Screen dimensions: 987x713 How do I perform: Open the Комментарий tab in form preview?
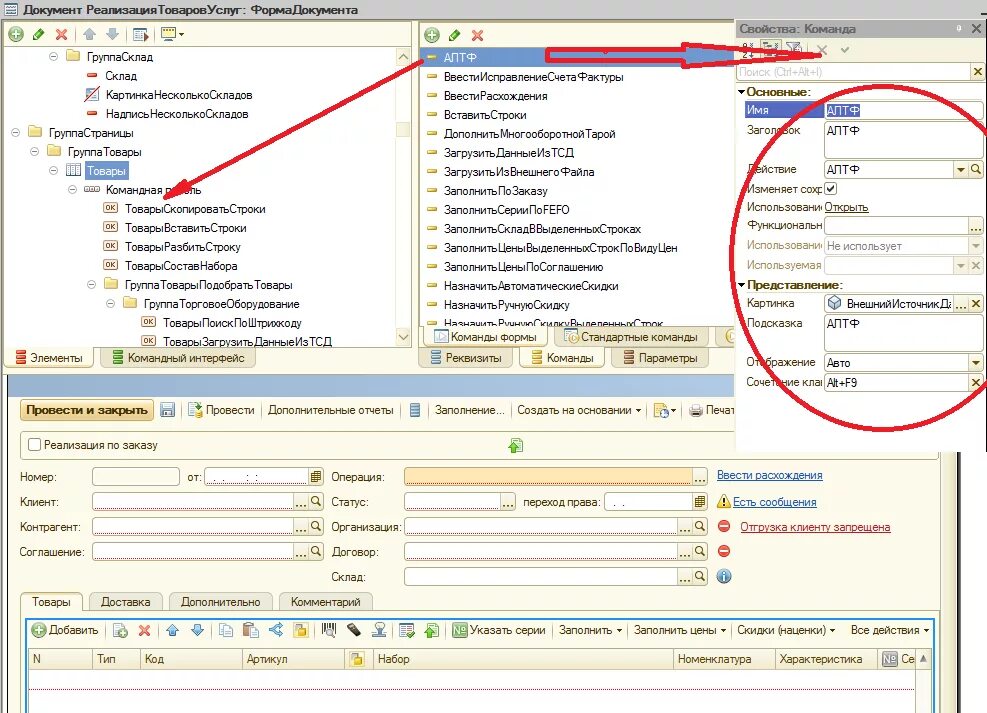coord(325,602)
